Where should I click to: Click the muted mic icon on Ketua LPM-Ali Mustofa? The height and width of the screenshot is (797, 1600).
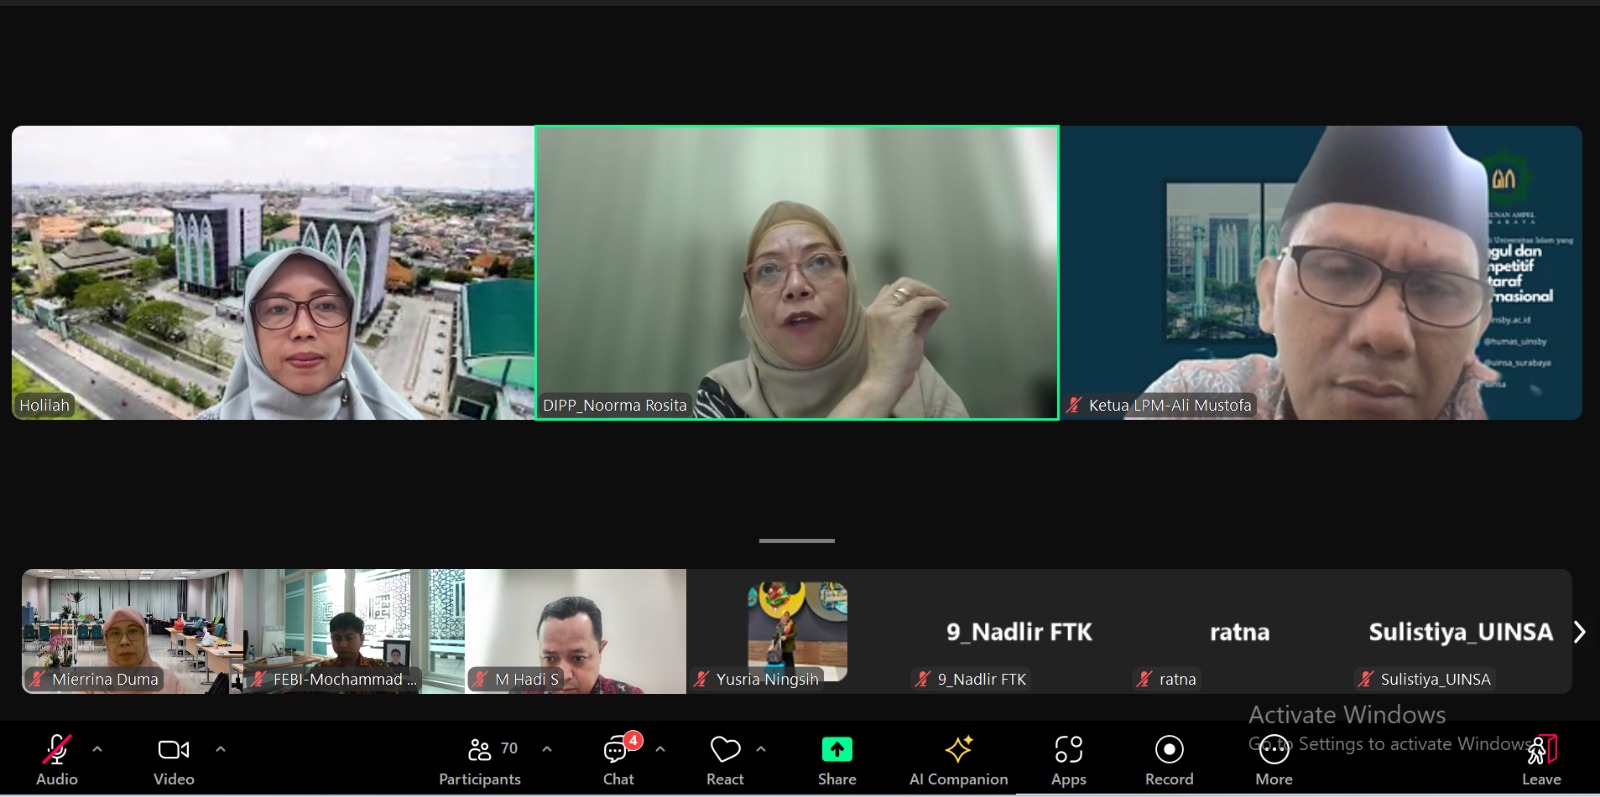pyautogui.click(x=1074, y=405)
